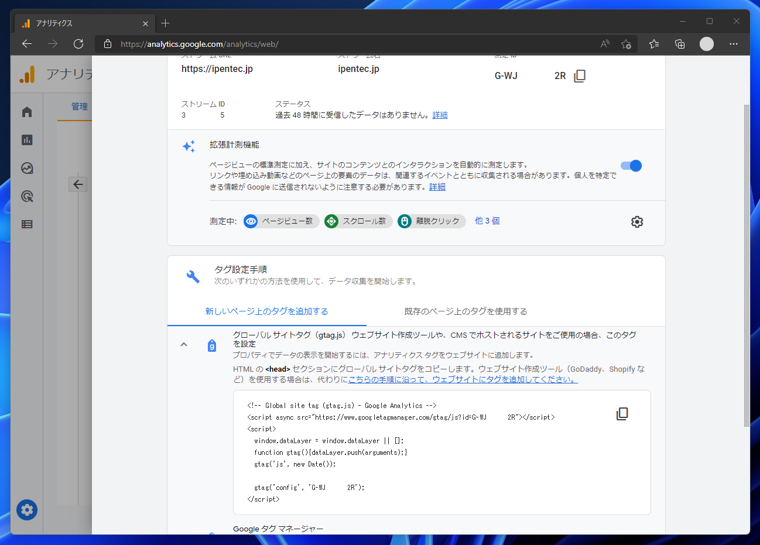Show the other 3 measured events

487,221
